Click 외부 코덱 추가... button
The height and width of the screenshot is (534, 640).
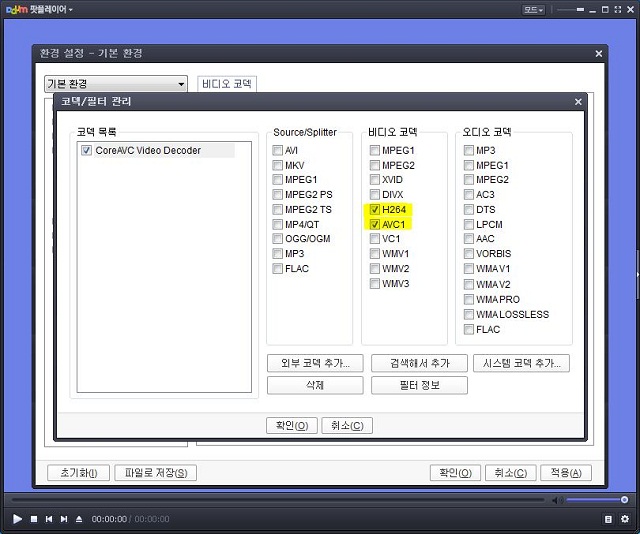315,363
